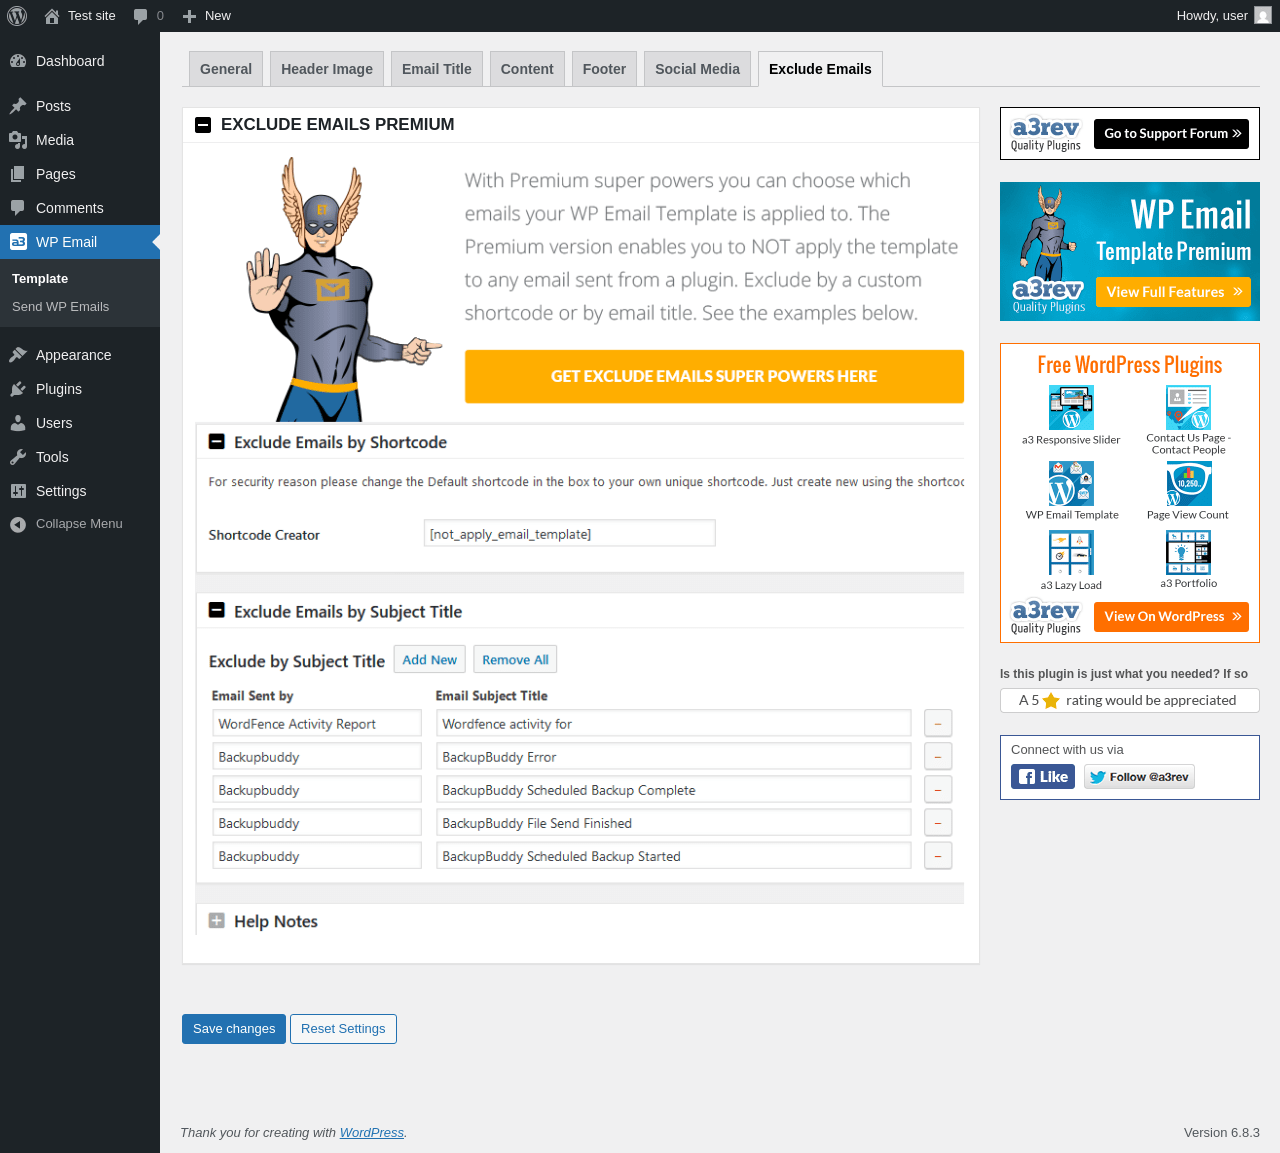
Task: Remove the BackupBuddy Error row
Action: coord(938,756)
